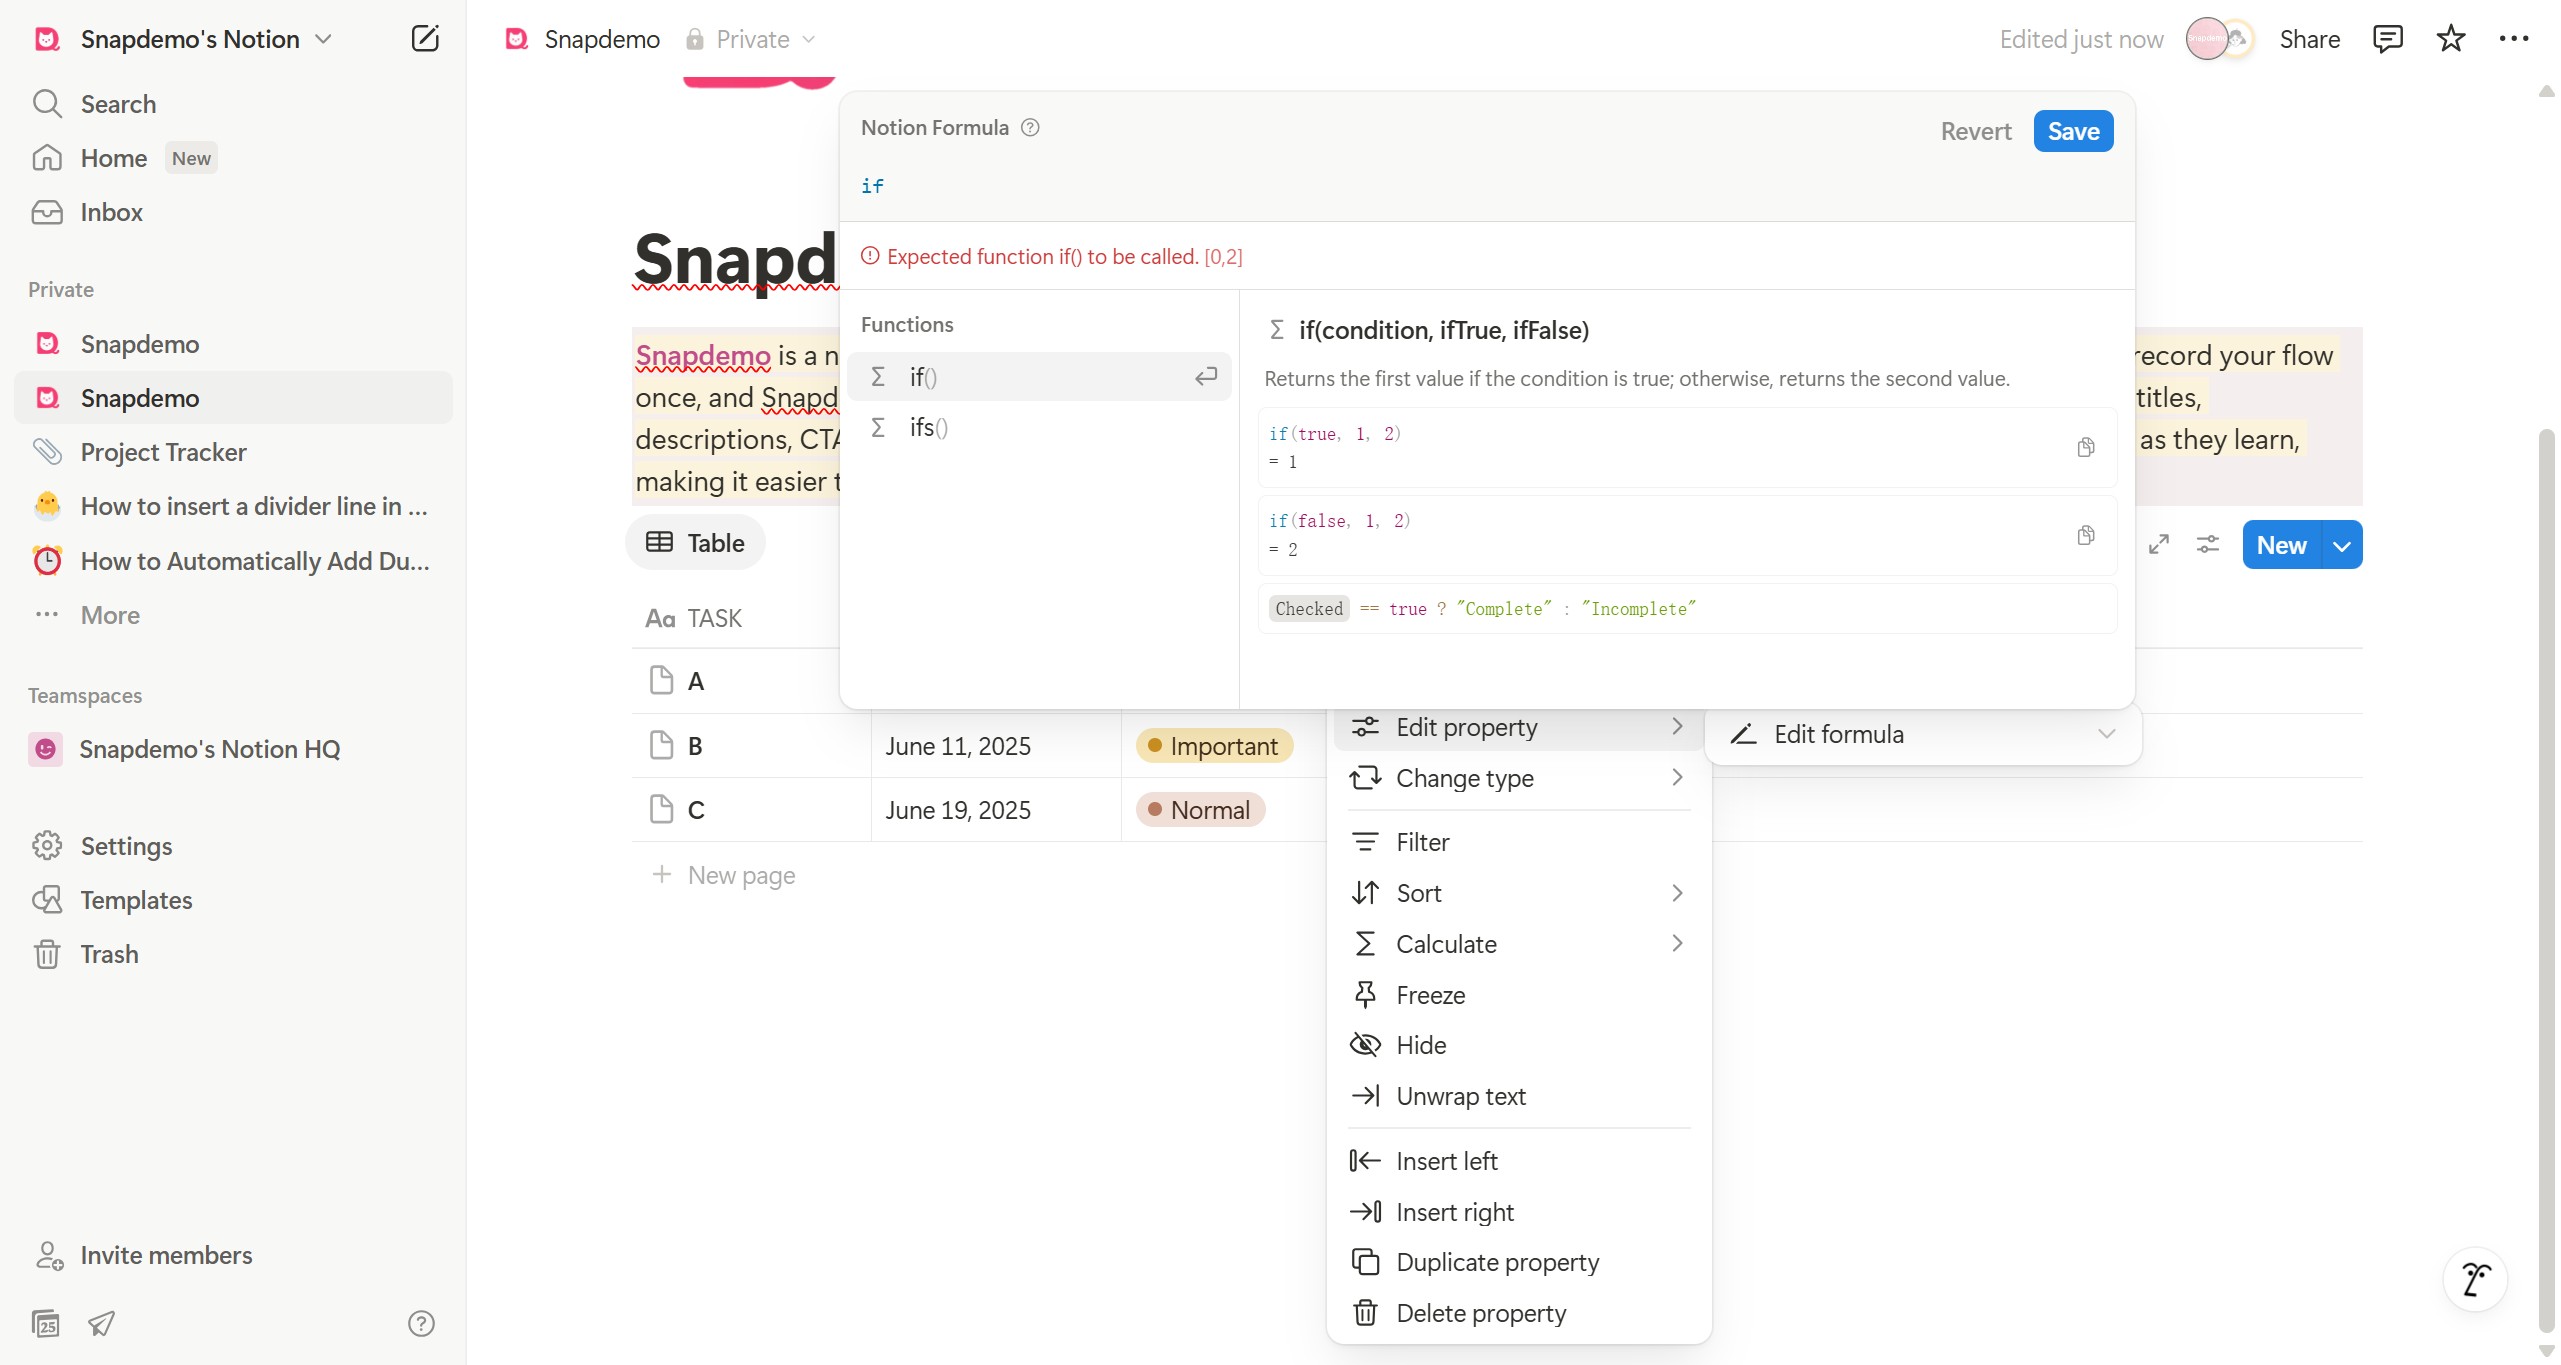
Task: Open Templates from the sidebar
Action: click(x=232, y=900)
